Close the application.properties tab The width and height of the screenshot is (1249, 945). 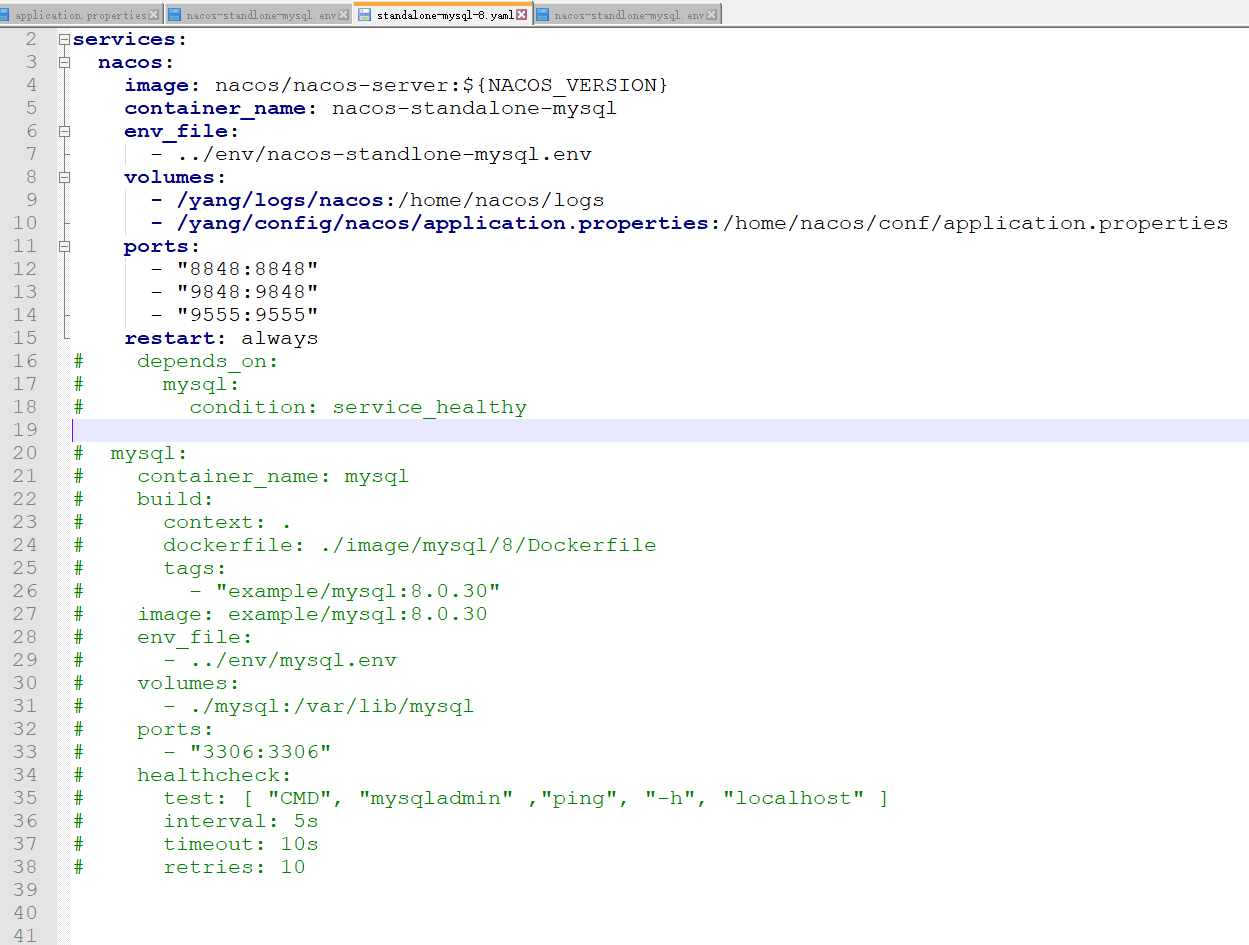coord(154,14)
